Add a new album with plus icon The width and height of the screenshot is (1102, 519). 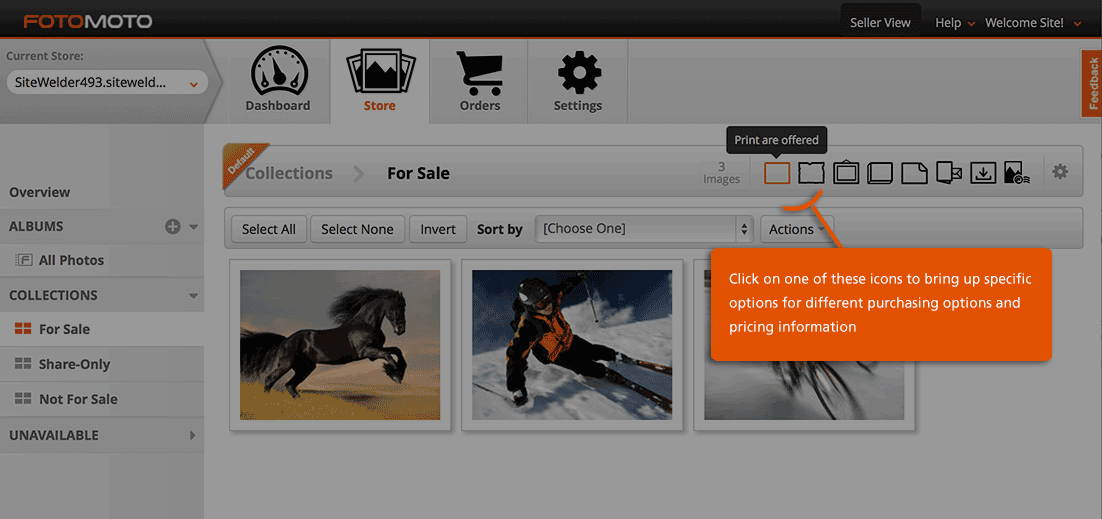[x=172, y=227]
